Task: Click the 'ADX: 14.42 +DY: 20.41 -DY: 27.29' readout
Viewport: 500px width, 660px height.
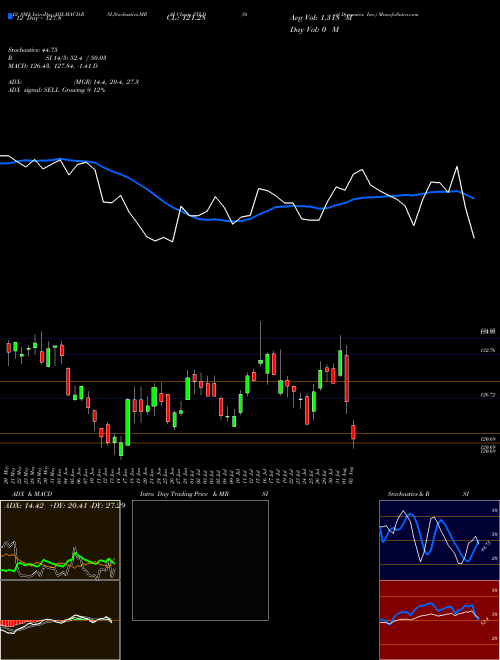Action: 64,506
